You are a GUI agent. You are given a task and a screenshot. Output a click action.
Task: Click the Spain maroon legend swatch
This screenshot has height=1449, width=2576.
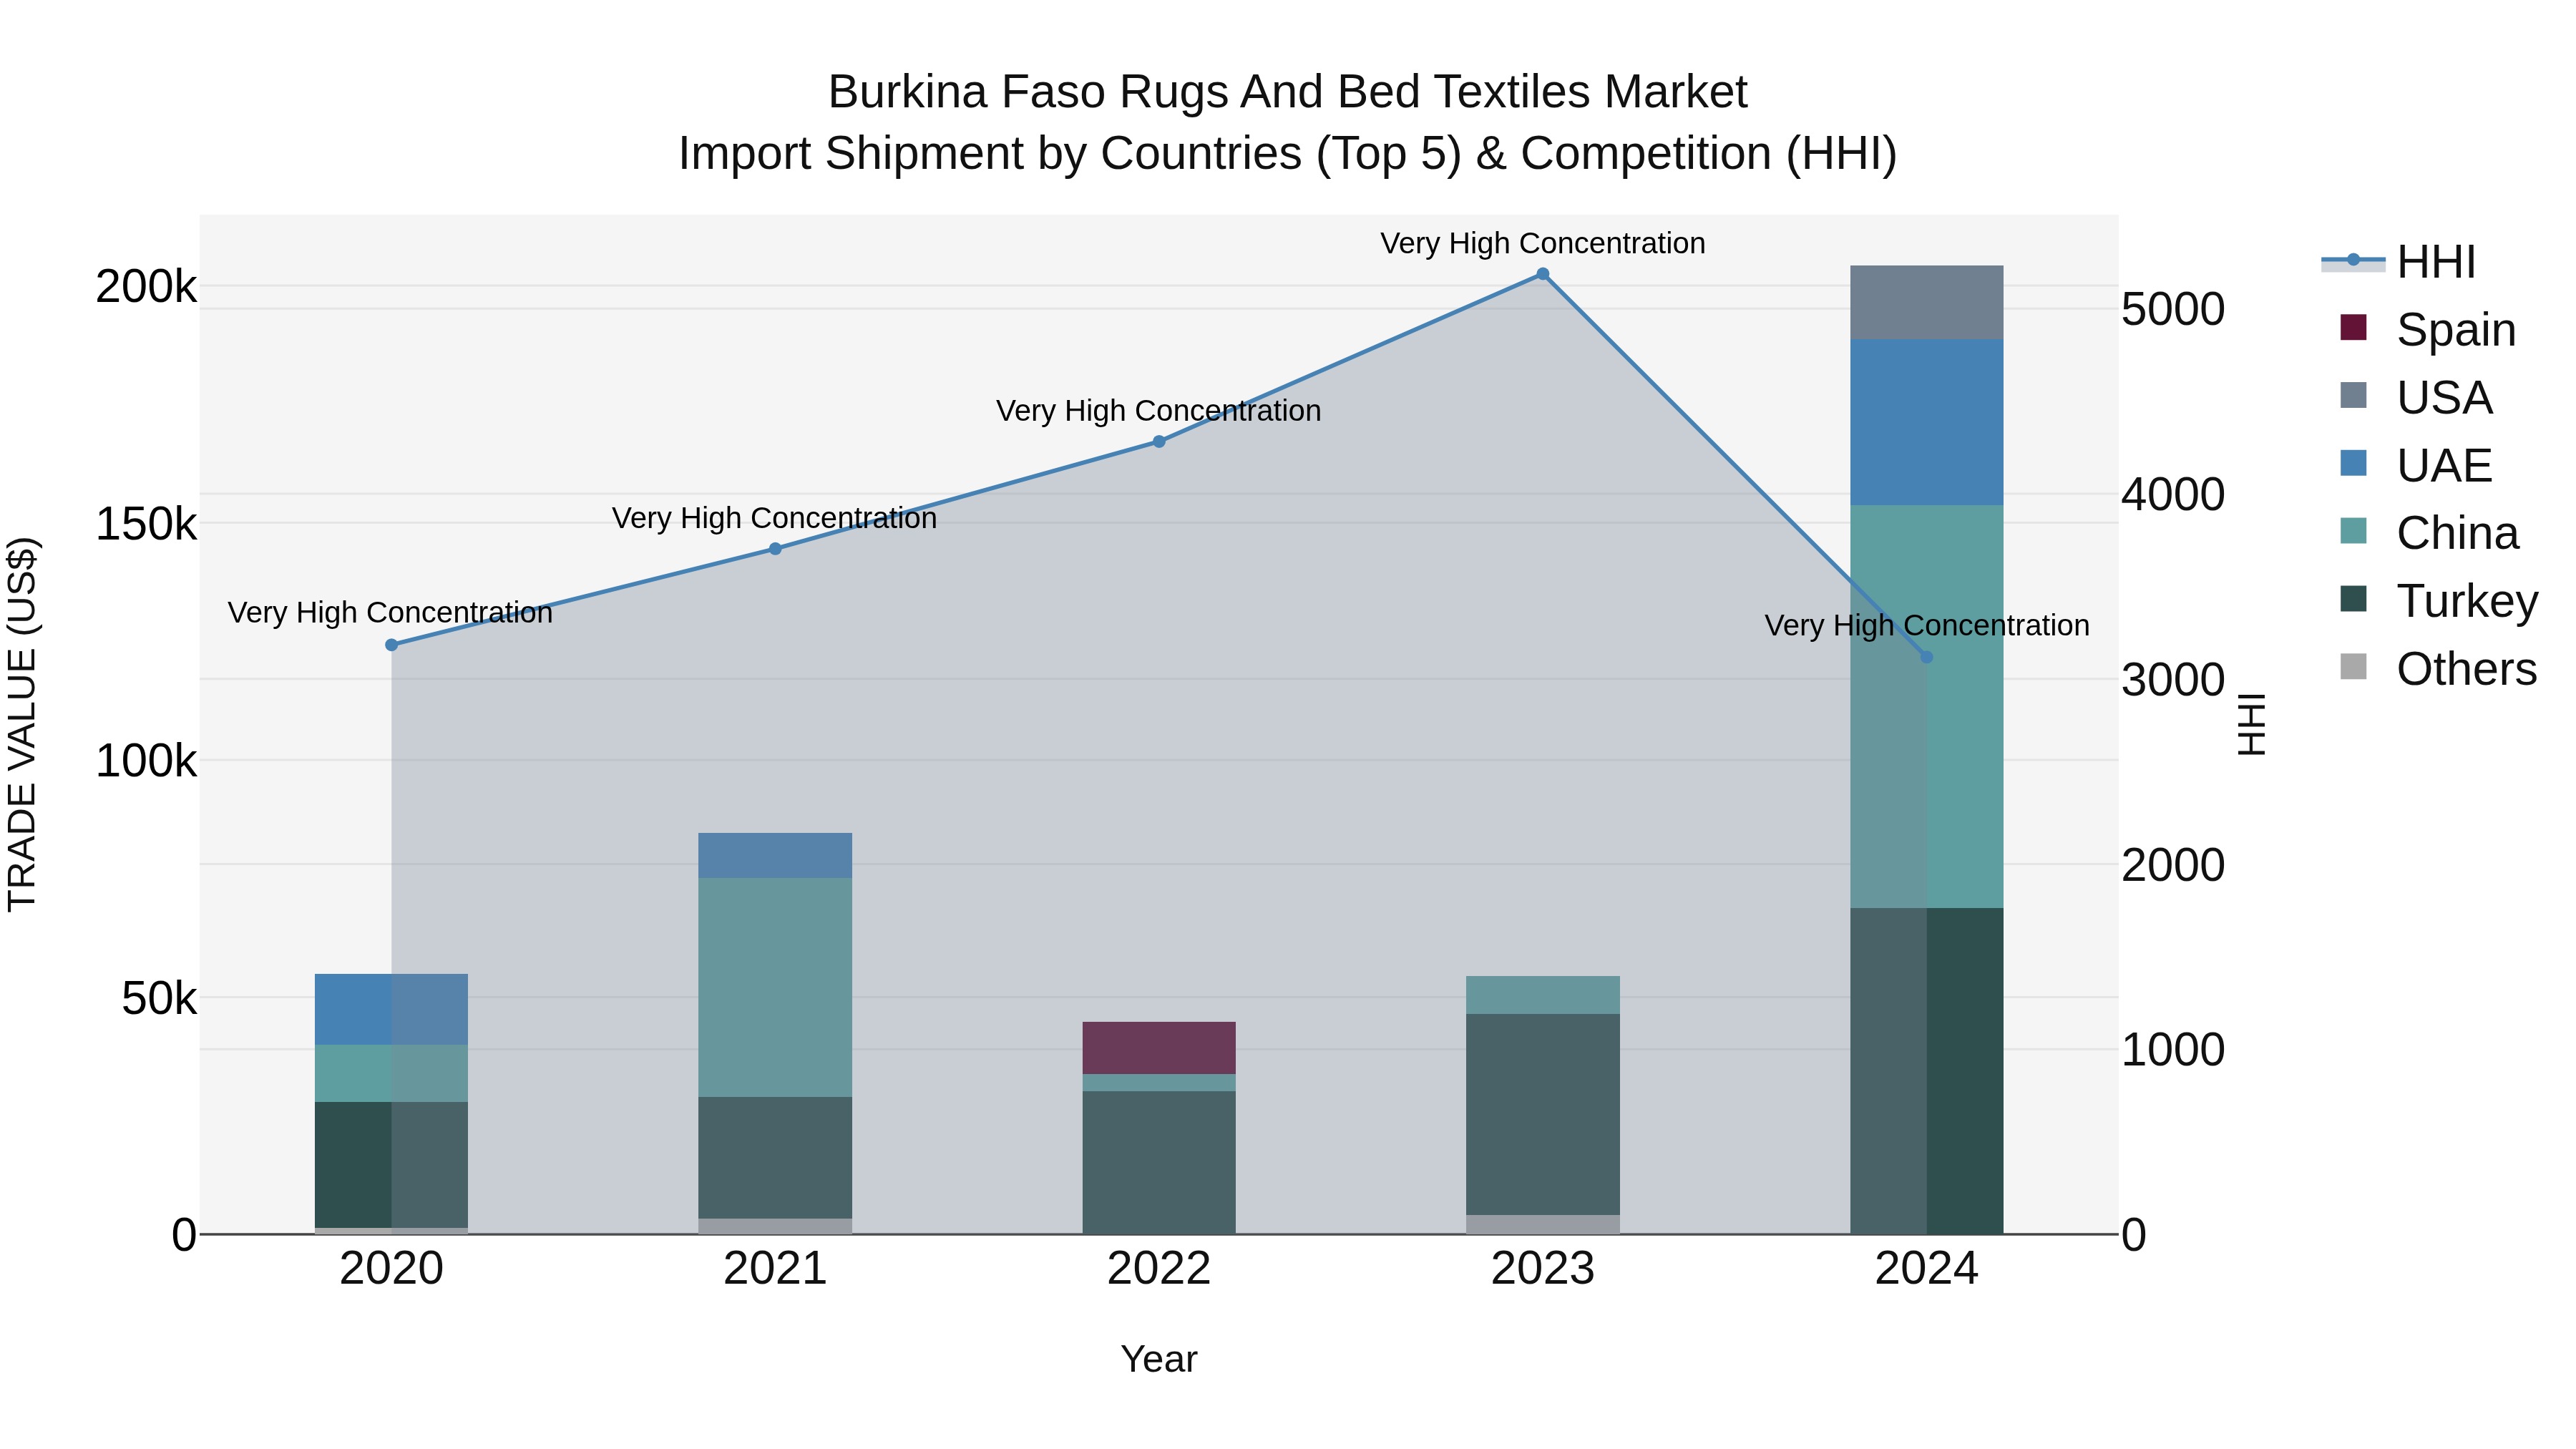pos(2354,327)
